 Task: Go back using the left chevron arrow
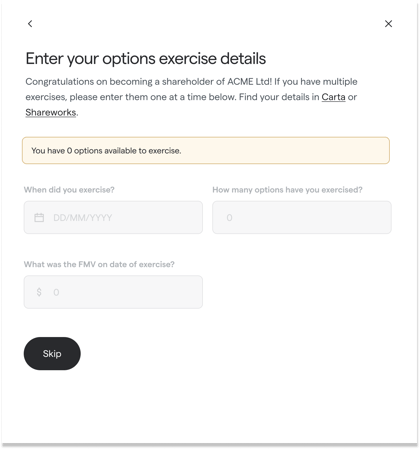tap(30, 24)
